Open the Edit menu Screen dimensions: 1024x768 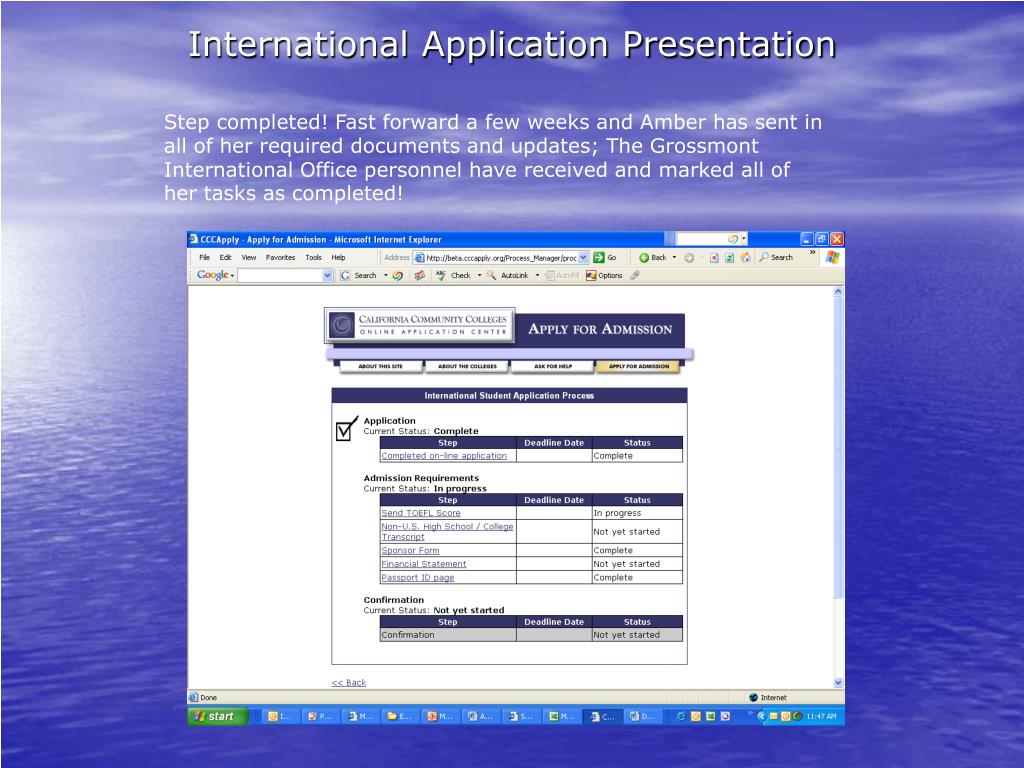(225, 258)
